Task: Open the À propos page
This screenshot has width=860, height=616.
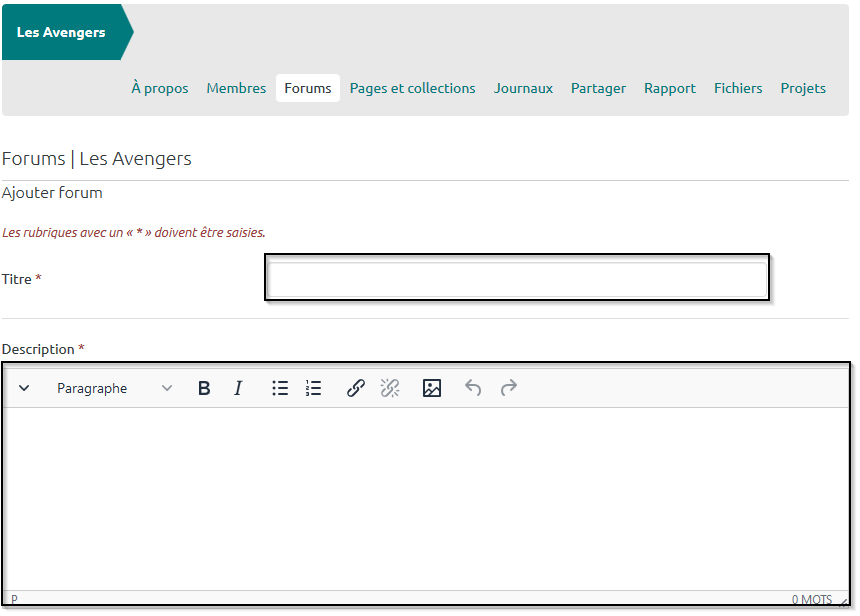Action: 160,88
